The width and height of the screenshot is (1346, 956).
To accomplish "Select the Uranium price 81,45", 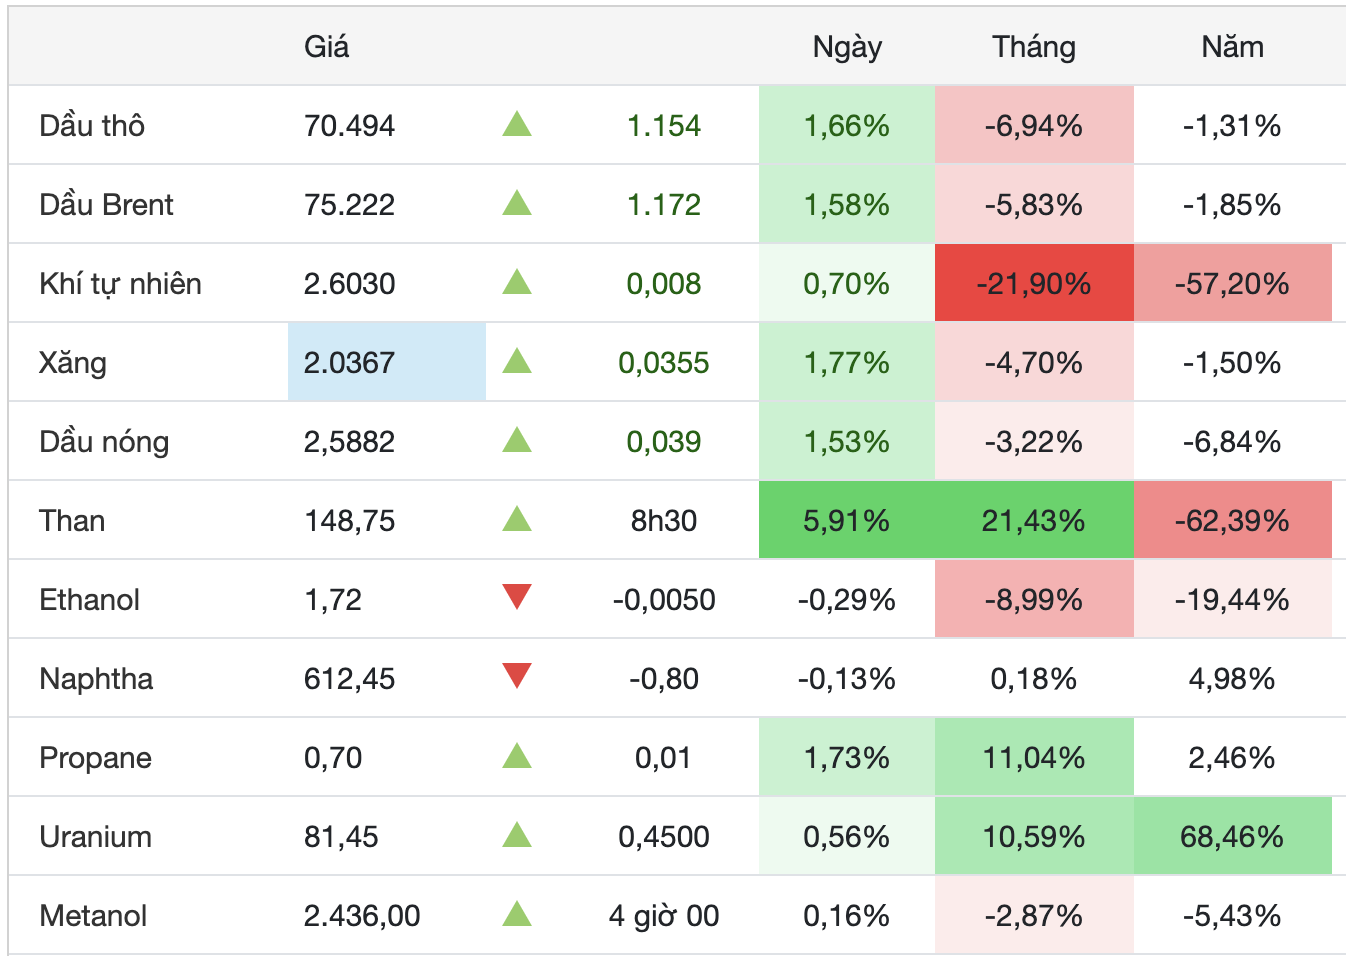I will pos(341,837).
